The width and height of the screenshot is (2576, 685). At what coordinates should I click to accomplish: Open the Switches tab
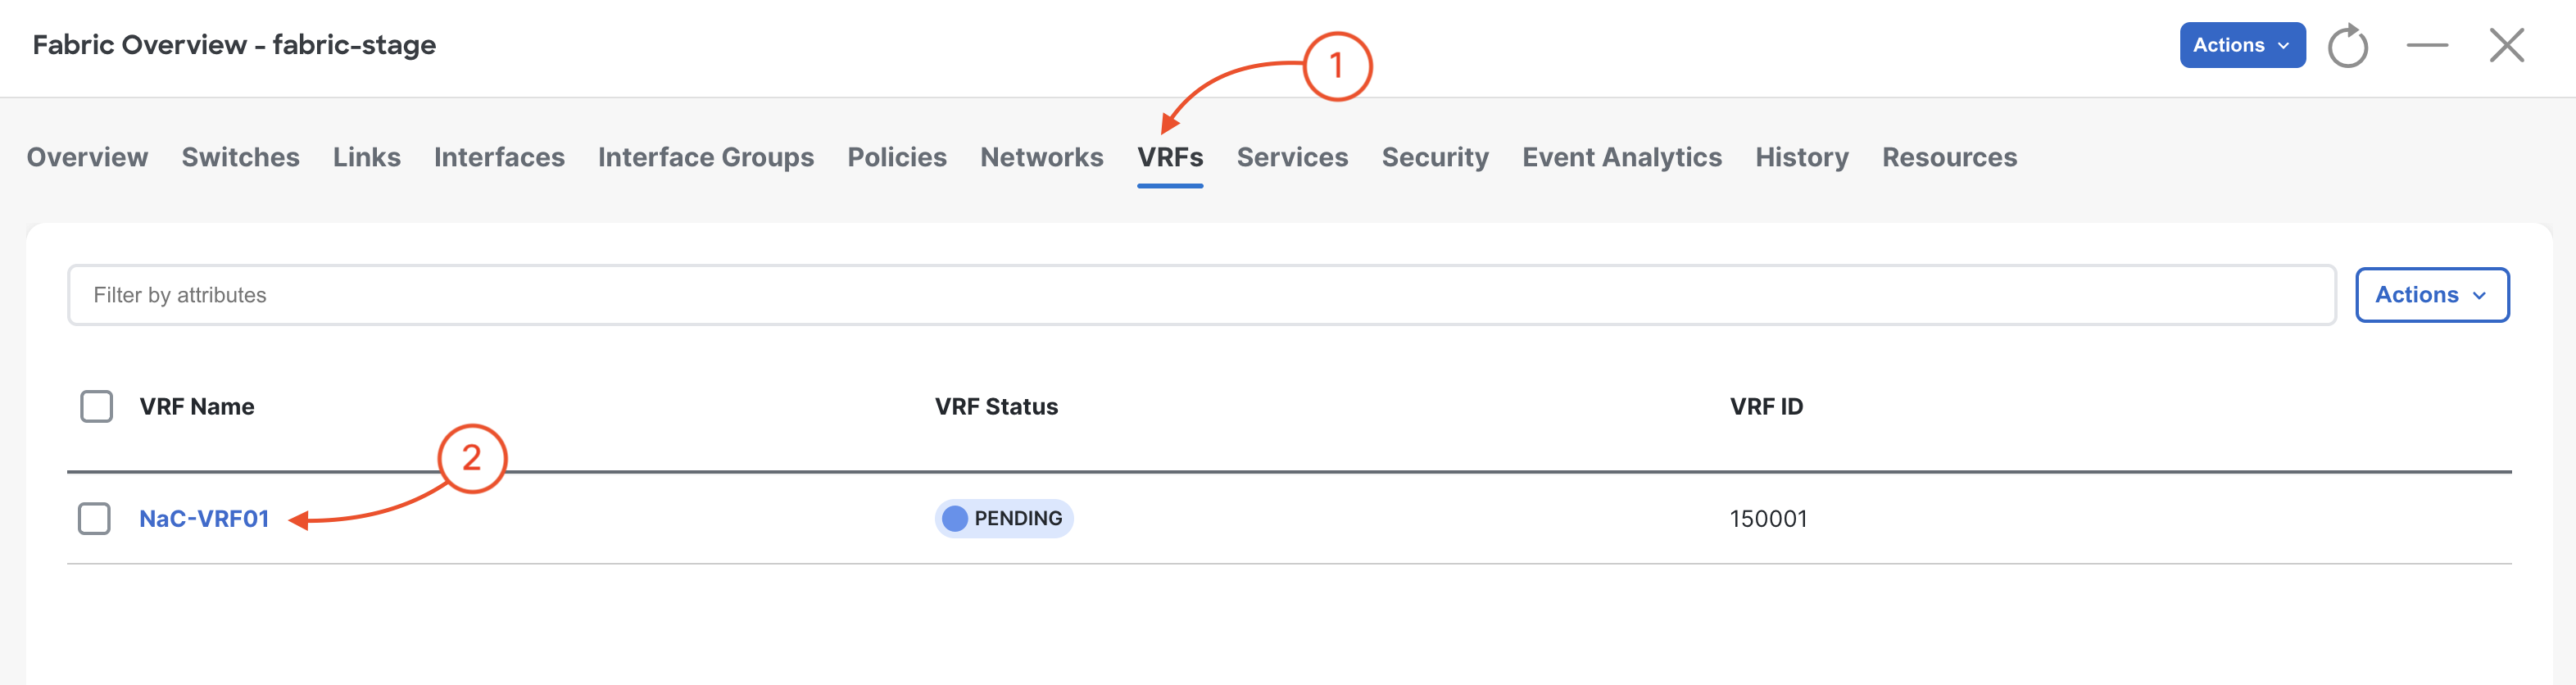tap(240, 157)
